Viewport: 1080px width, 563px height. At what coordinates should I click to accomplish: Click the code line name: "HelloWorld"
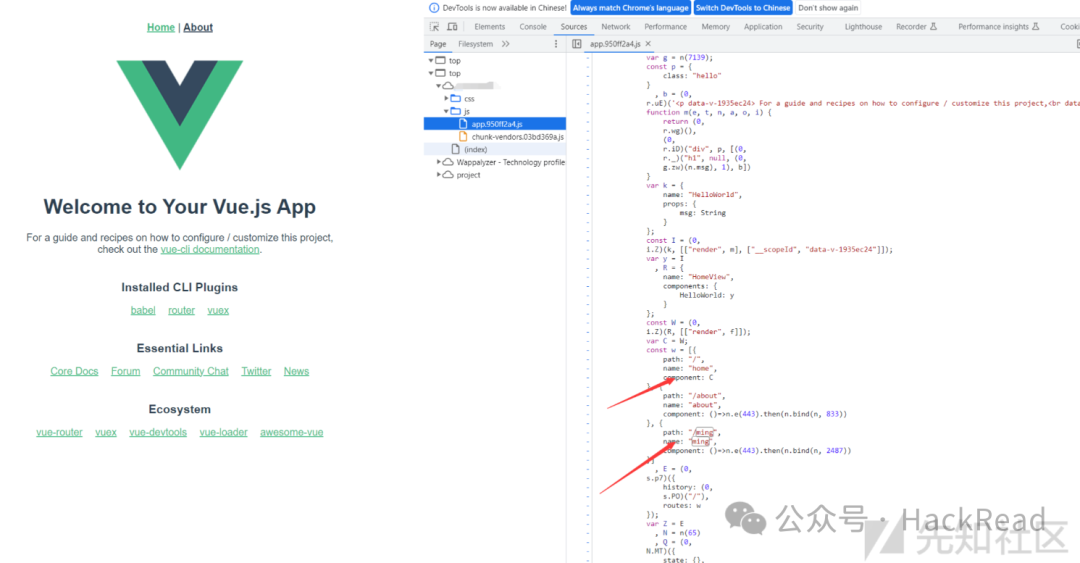[x=702, y=194]
